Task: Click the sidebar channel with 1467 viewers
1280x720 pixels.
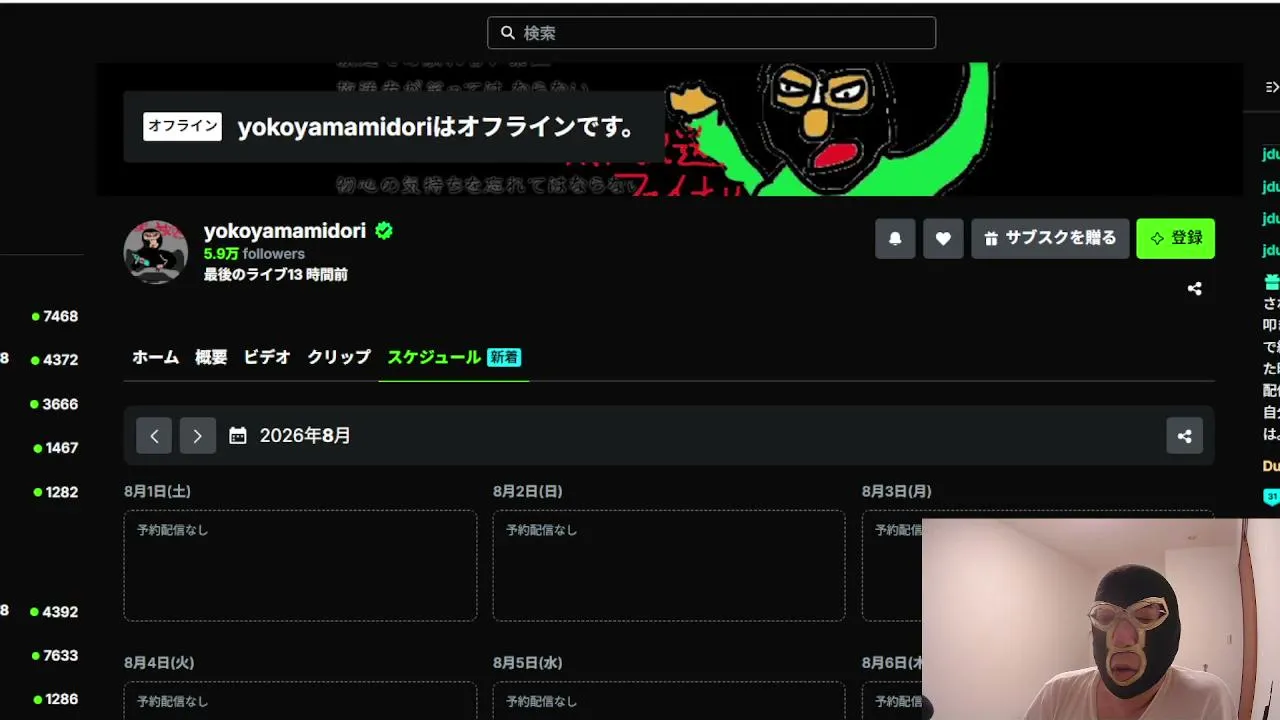Action: coord(54,448)
